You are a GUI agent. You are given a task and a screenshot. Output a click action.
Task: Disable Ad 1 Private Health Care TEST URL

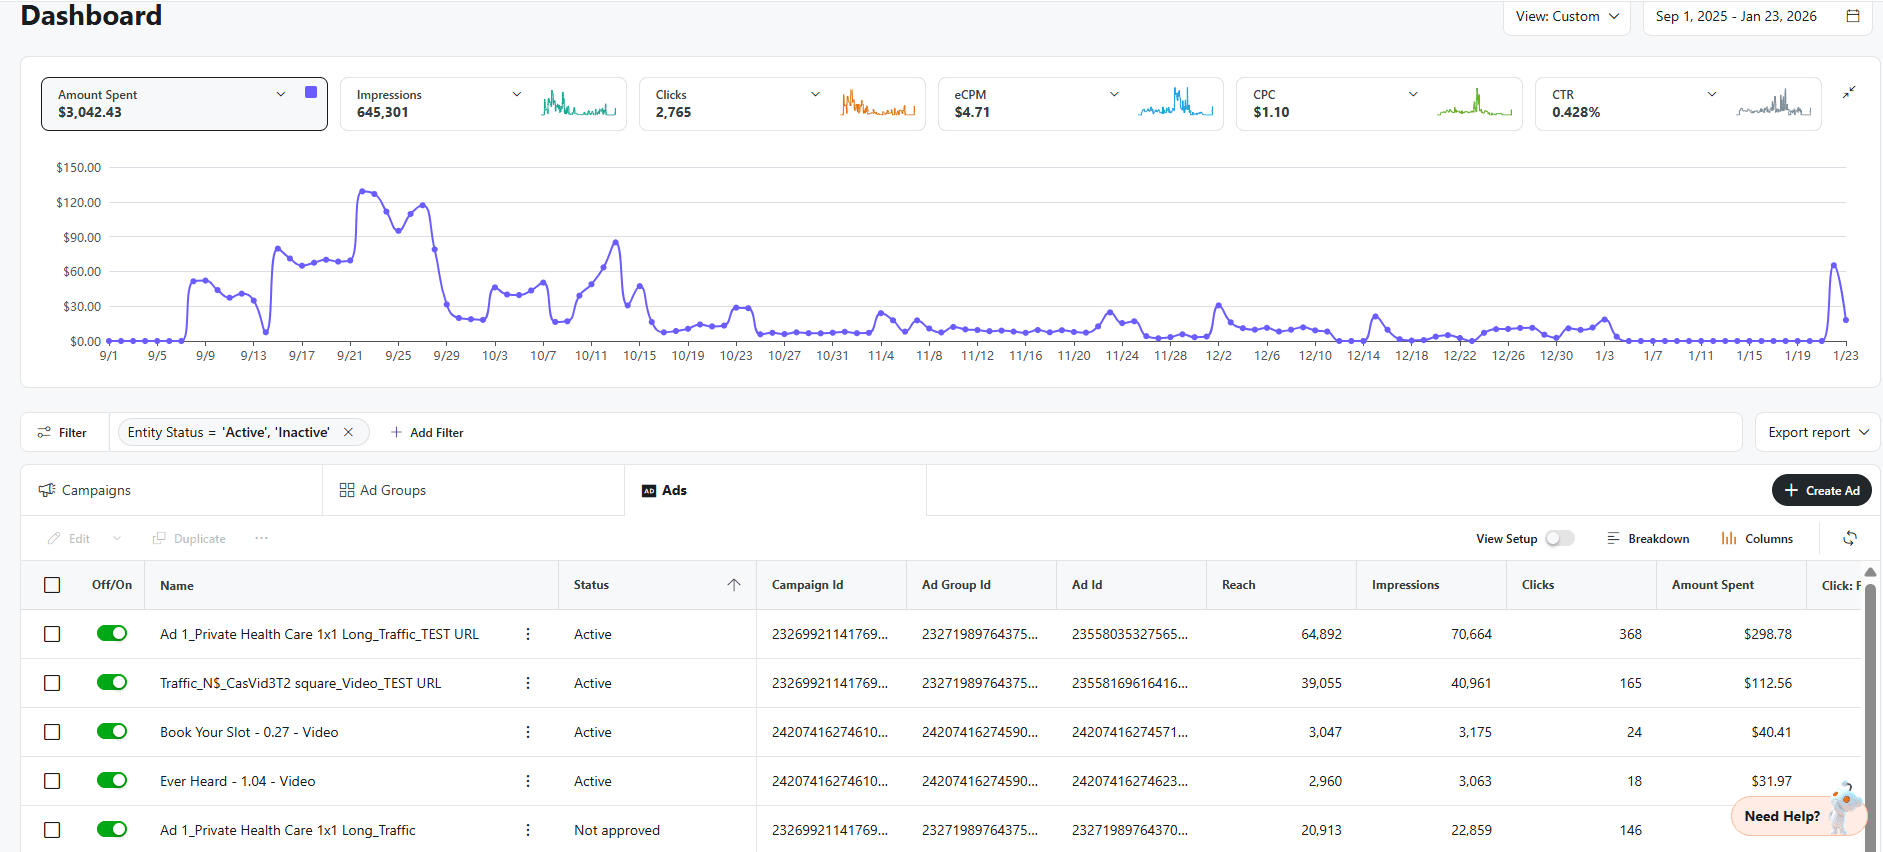(112, 633)
